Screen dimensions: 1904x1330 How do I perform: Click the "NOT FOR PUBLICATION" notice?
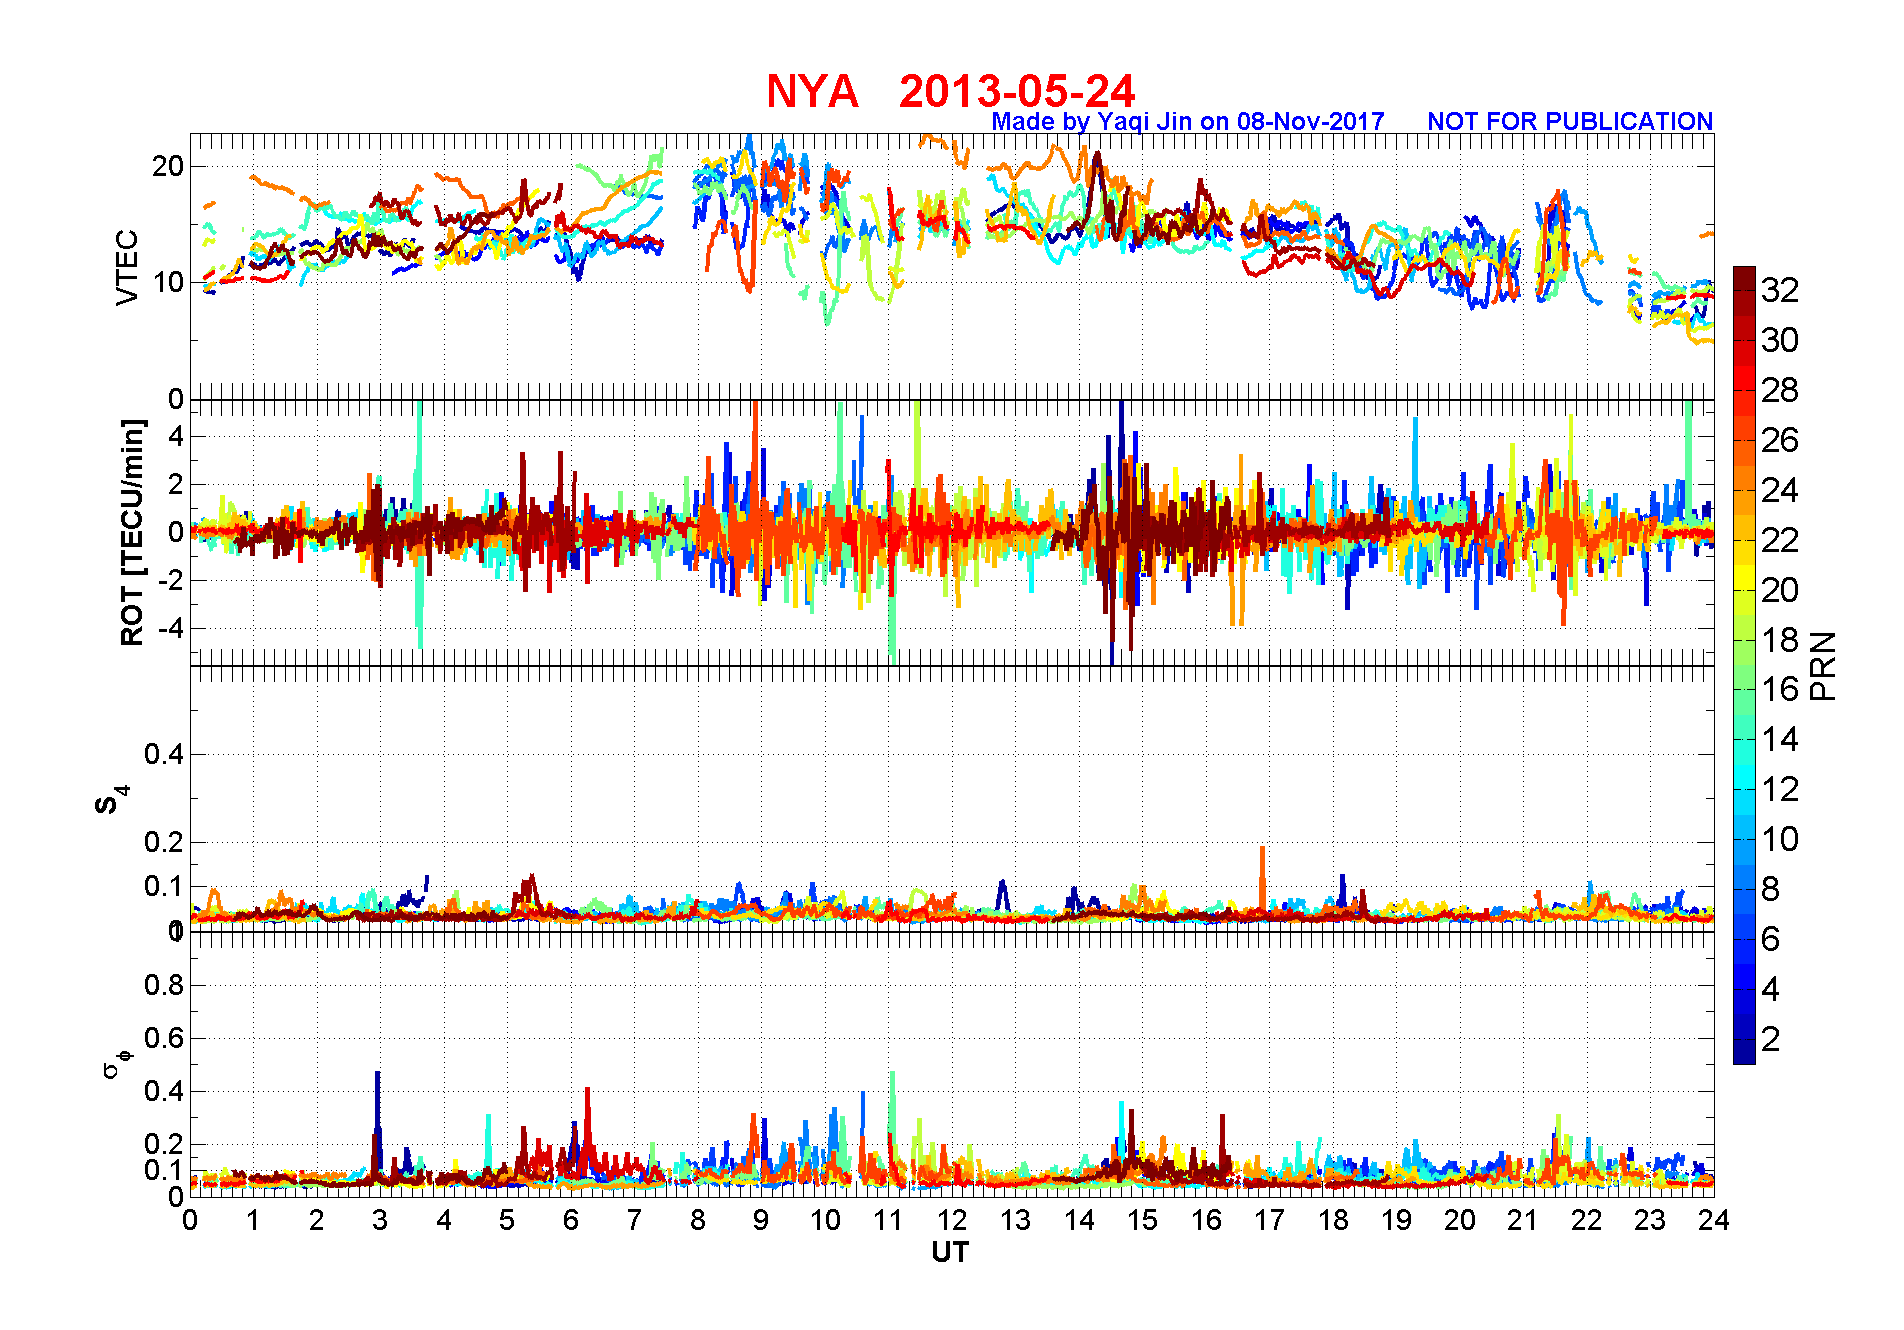pos(1570,121)
